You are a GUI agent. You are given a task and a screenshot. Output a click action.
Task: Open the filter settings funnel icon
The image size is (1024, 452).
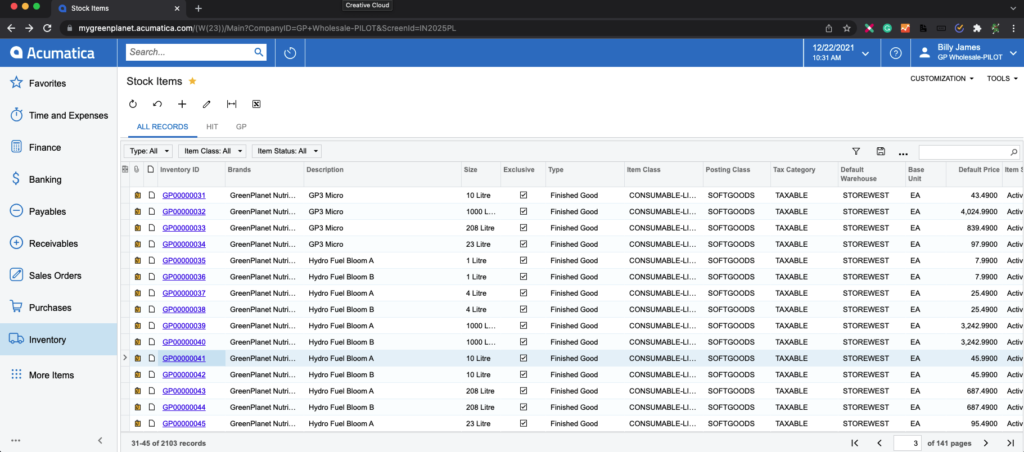(x=856, y=152)
